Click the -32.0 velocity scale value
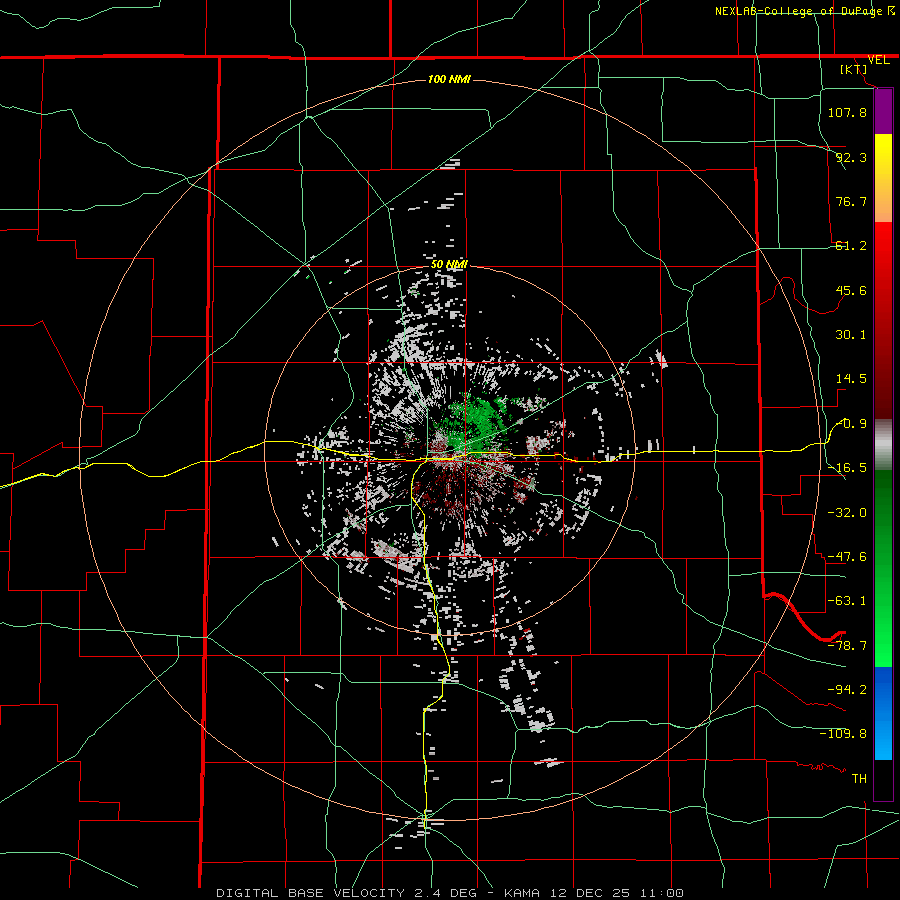900x900 pixels. (x=847, y=513)
